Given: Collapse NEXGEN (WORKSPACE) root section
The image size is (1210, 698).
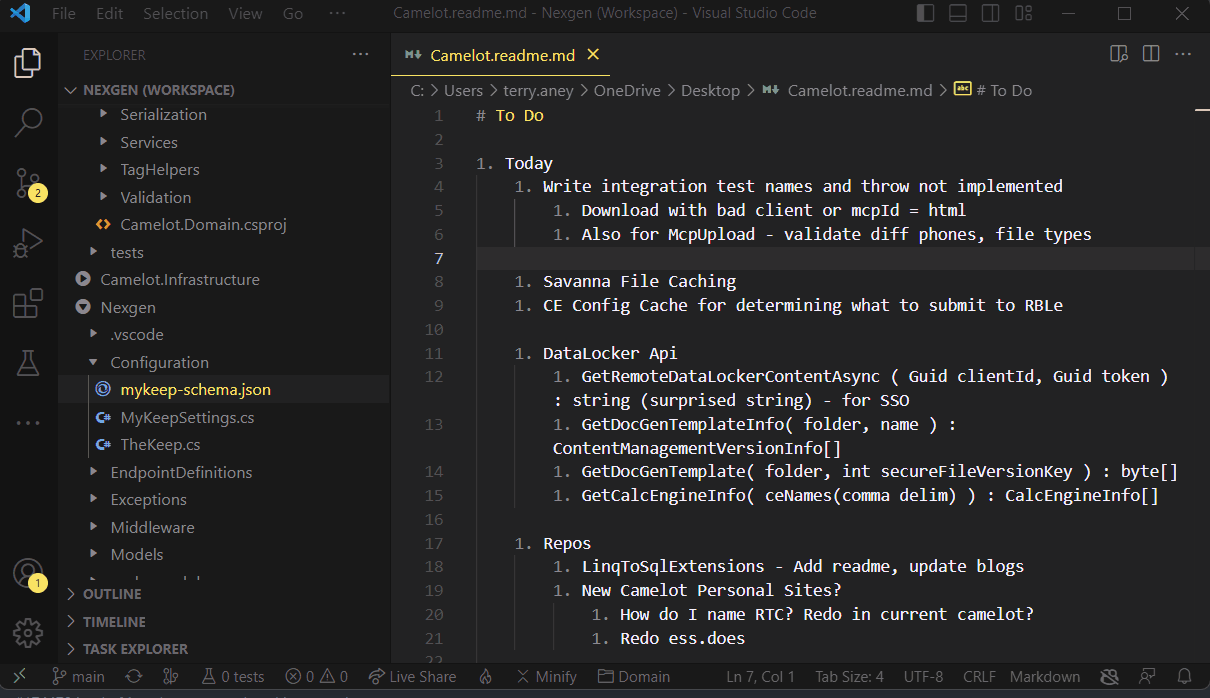Looking at the screenshot, I should 159,90.
